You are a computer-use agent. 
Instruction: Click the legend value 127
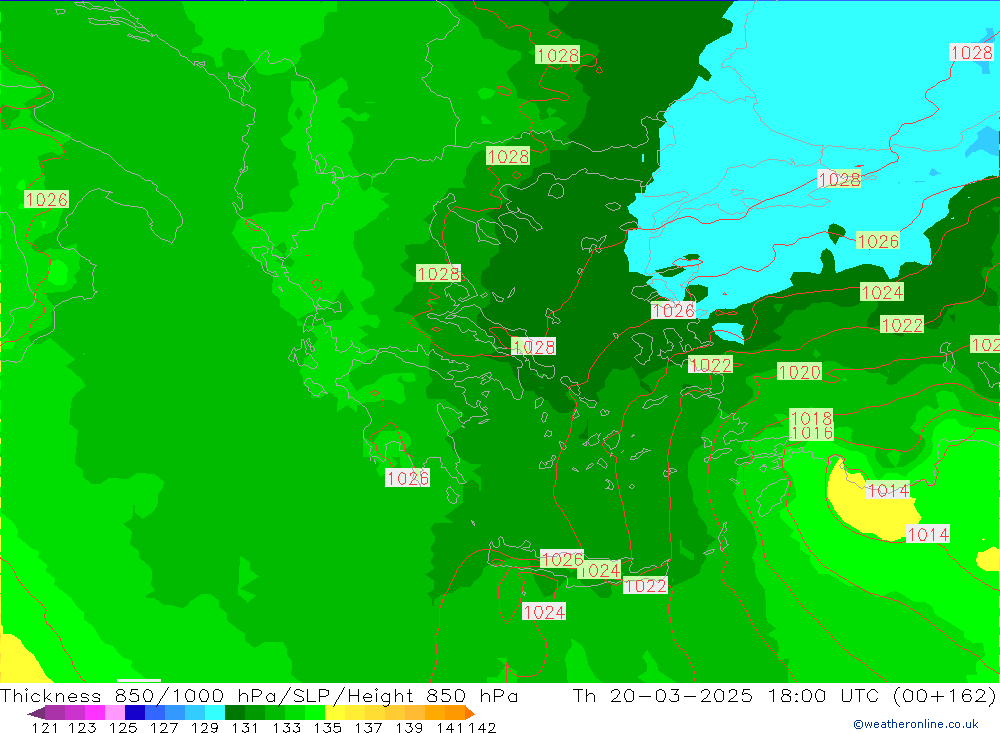coord(164,727)
